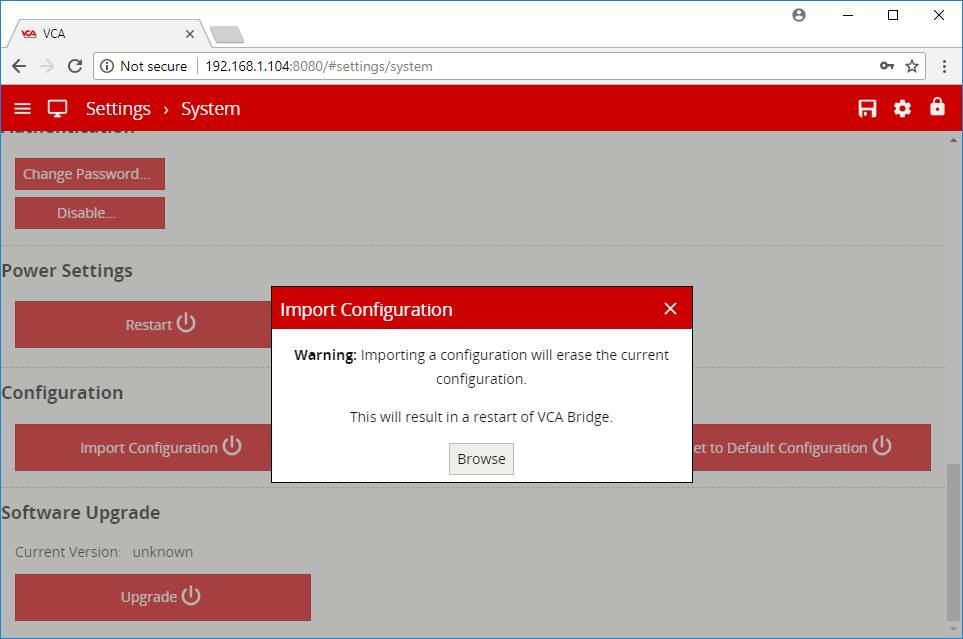963x639 pixels.
Task: Open the Chrome three-dot menu
Action: (x=944, y=66)
